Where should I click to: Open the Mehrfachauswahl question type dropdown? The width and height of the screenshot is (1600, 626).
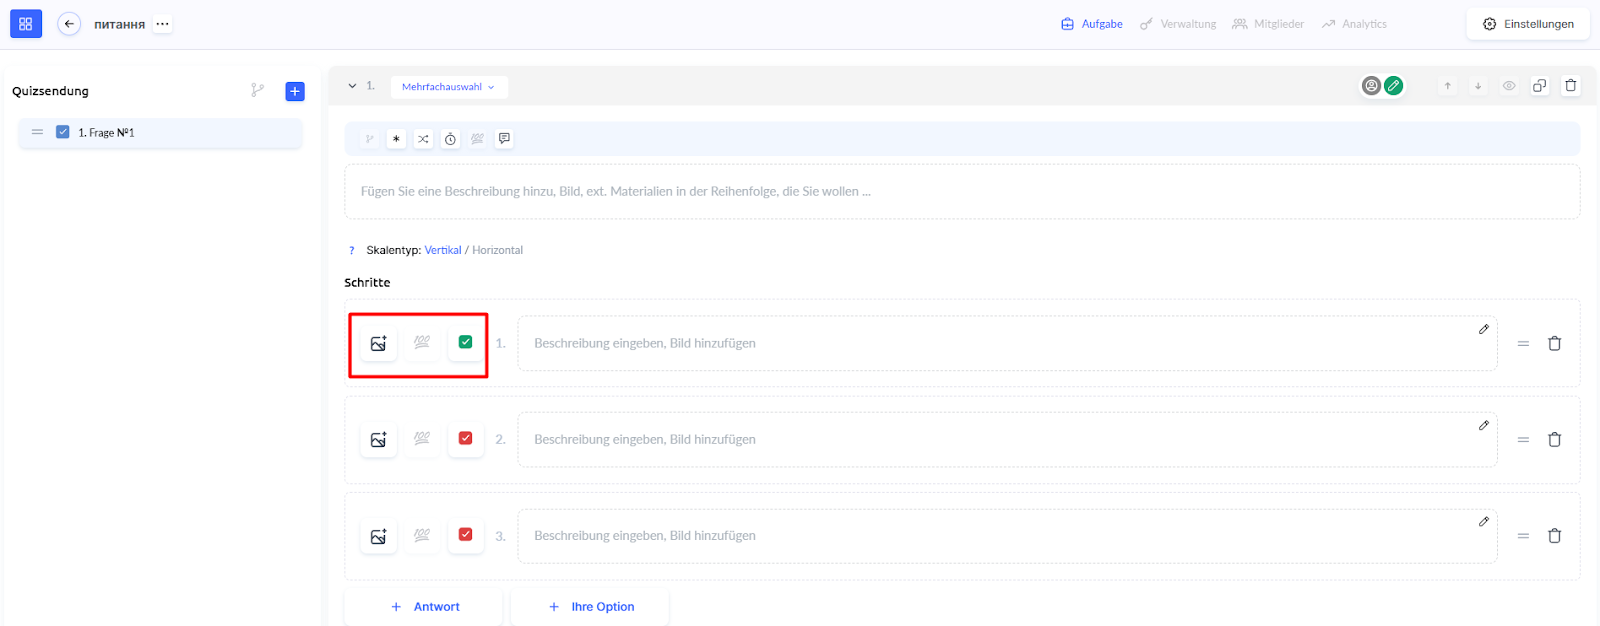click(x=448, y=87)
